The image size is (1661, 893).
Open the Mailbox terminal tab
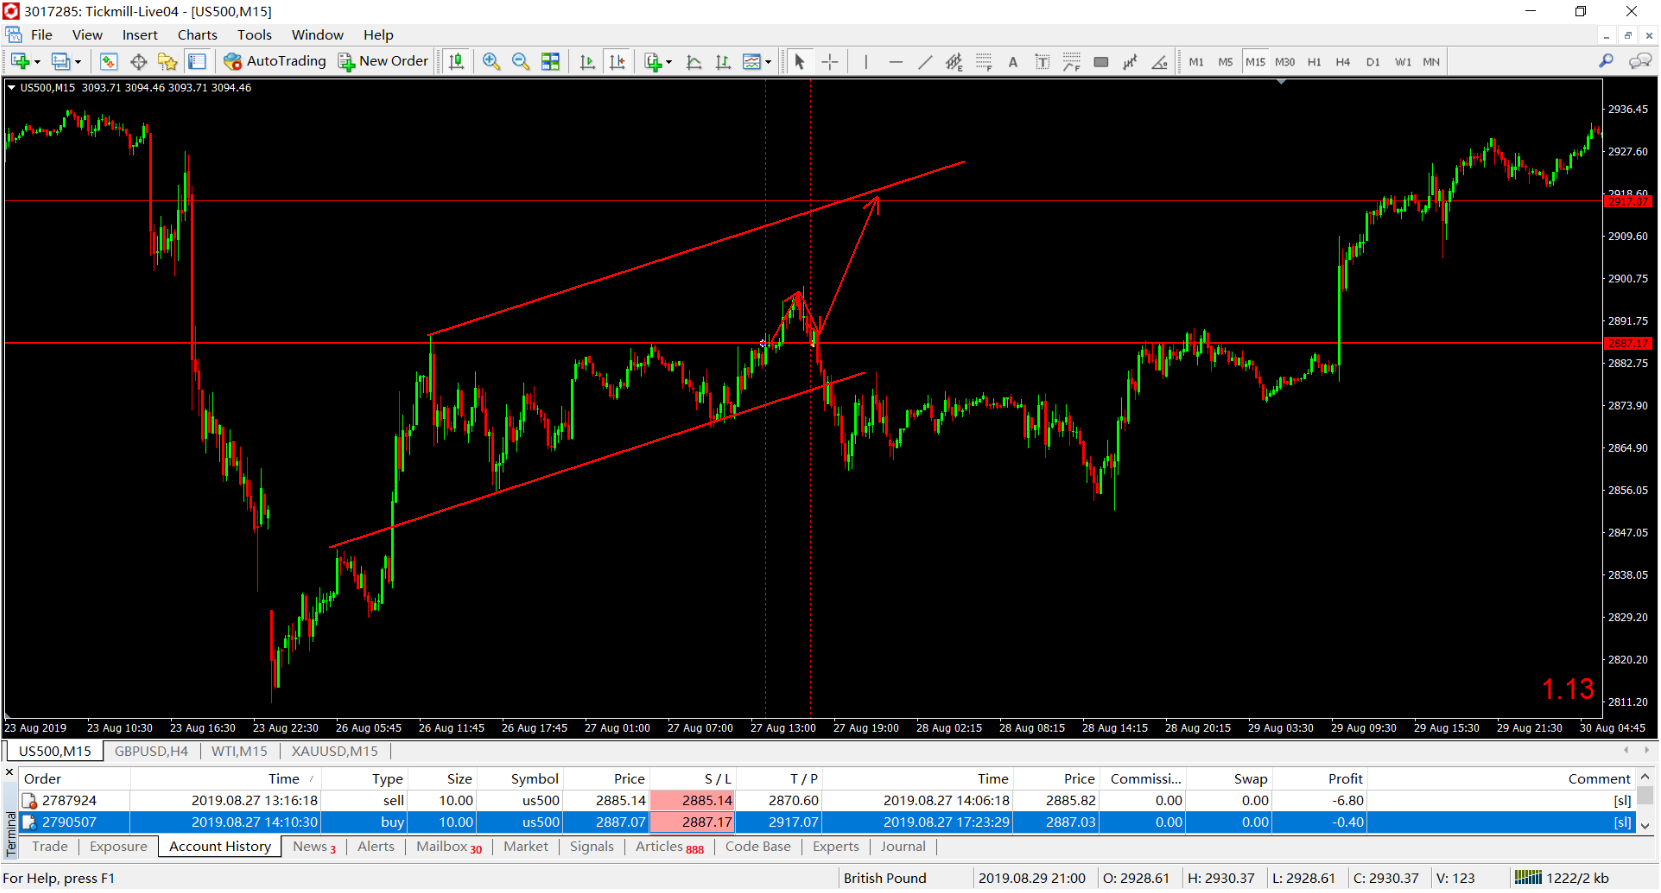click(x=449, y=847)
